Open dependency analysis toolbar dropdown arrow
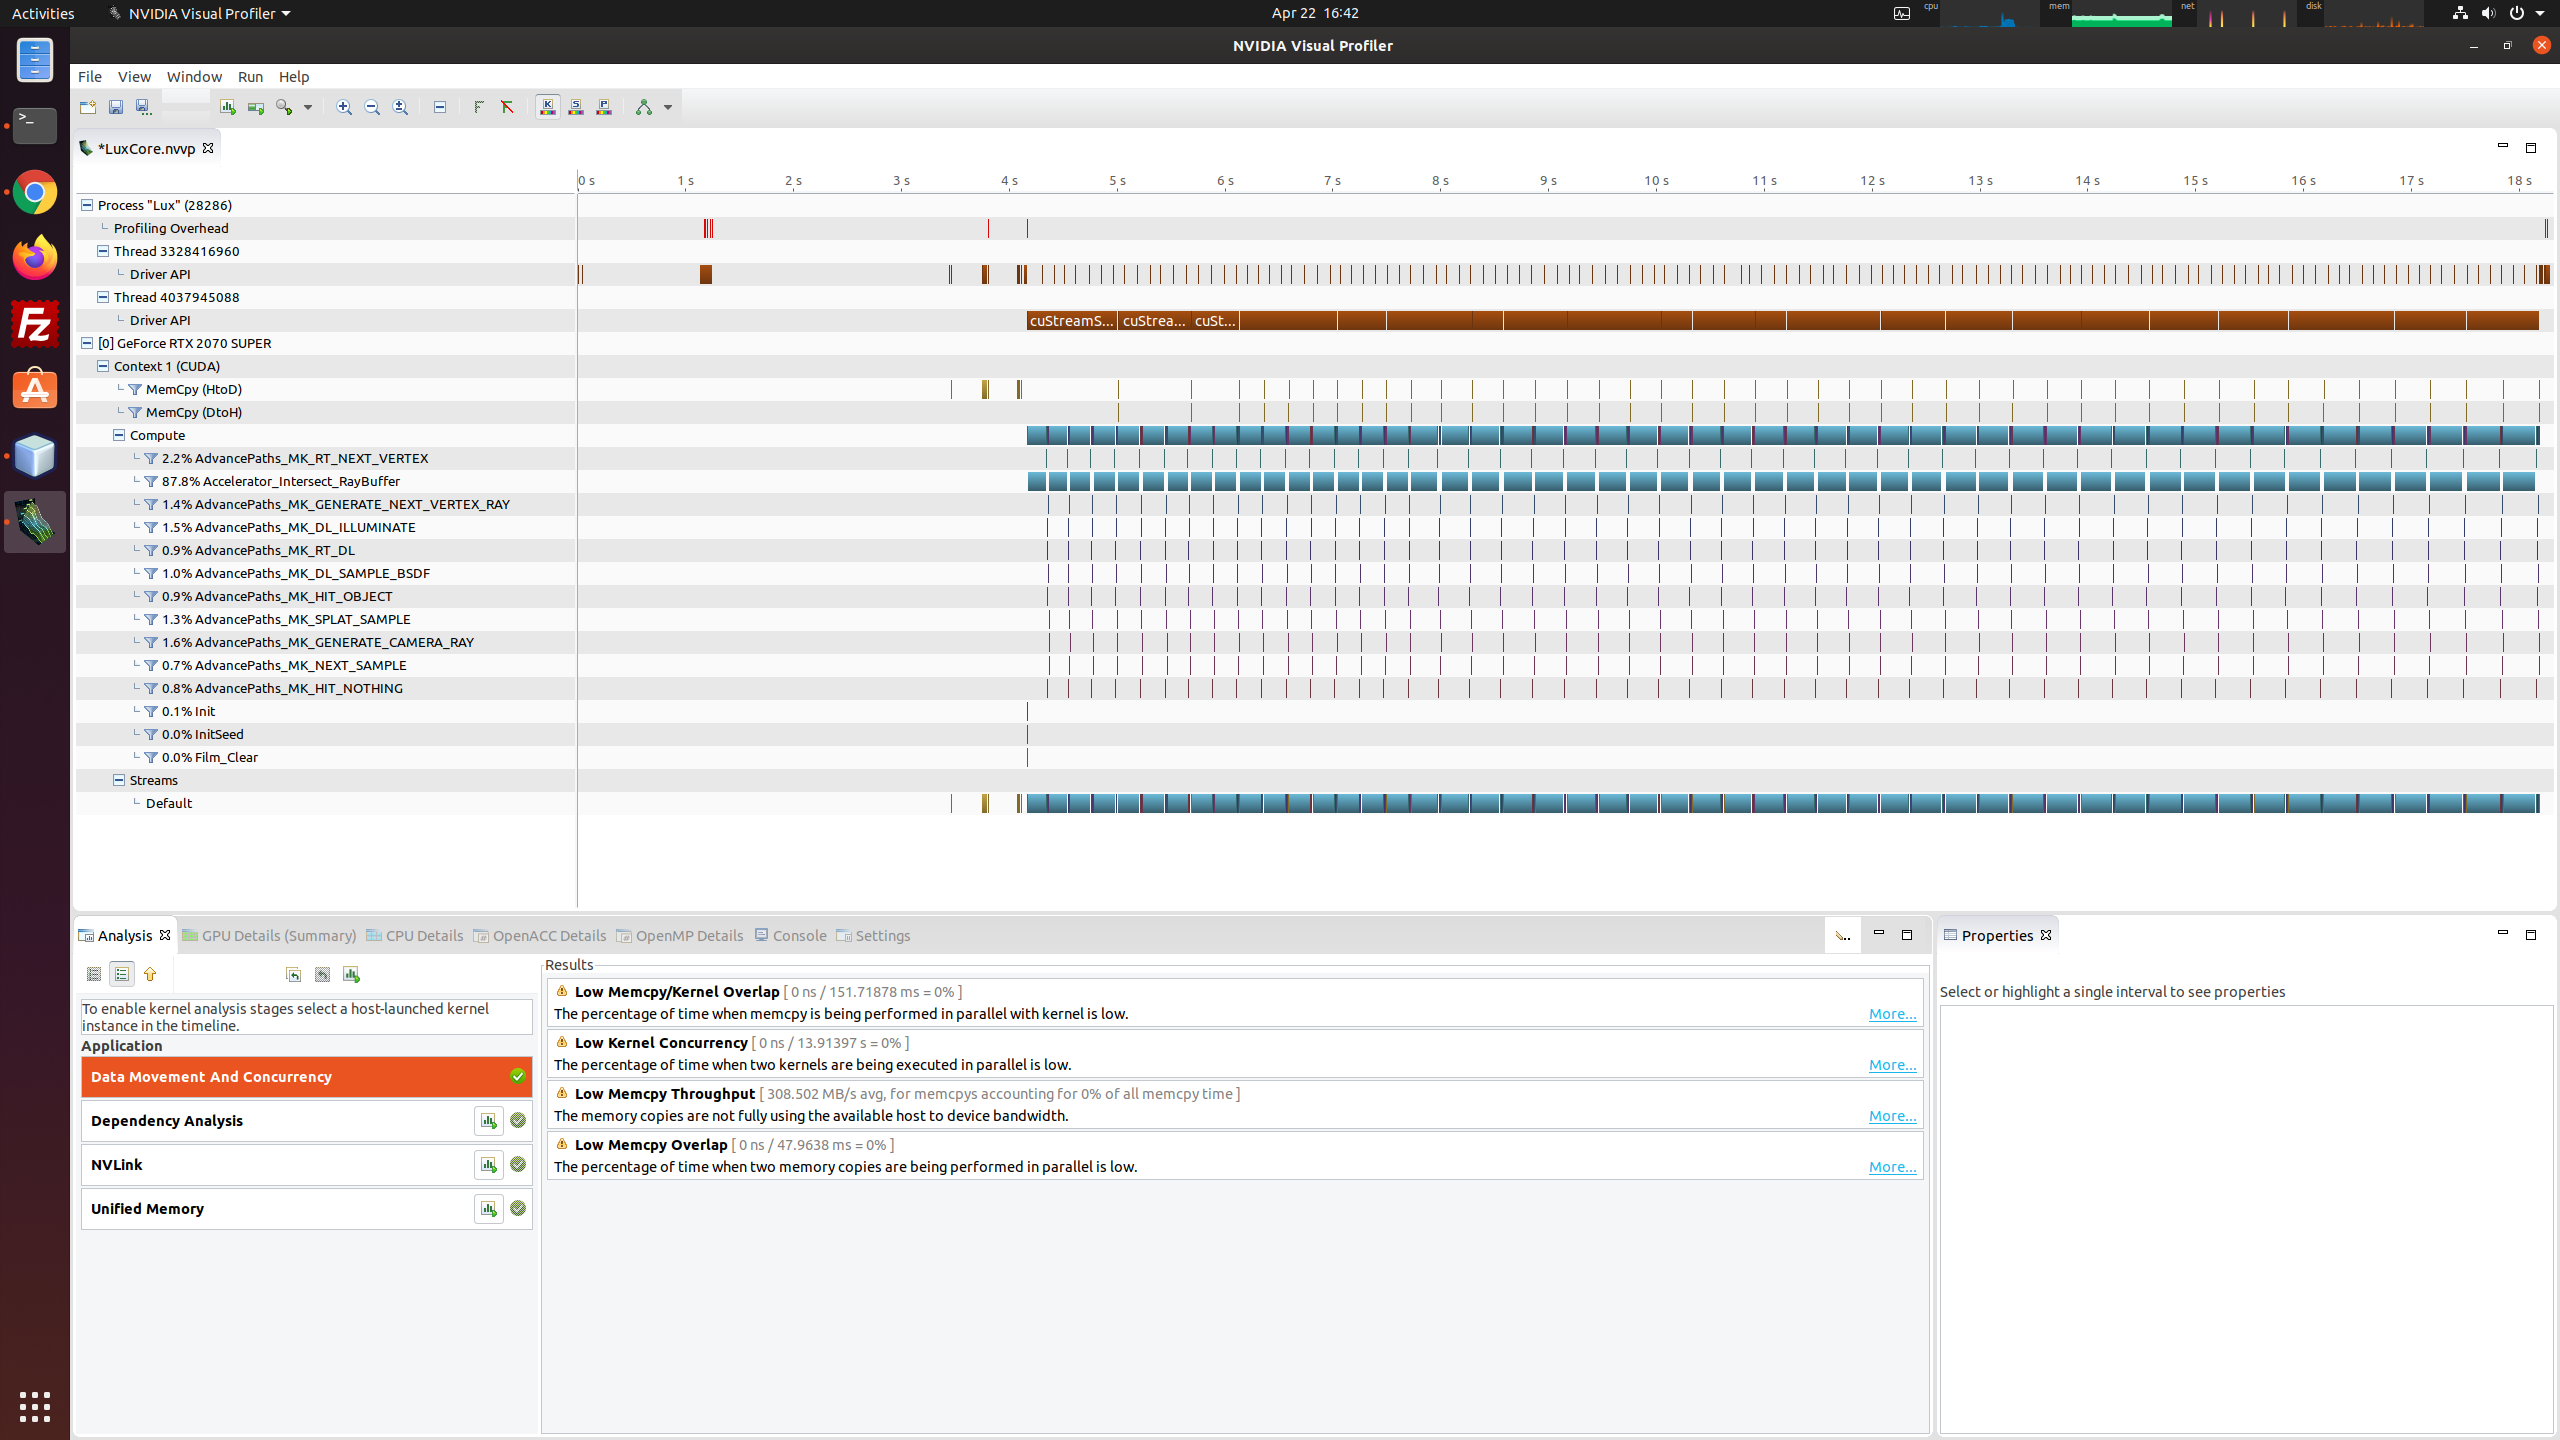The image size is (2560, 1440). [x=668, y=107]
